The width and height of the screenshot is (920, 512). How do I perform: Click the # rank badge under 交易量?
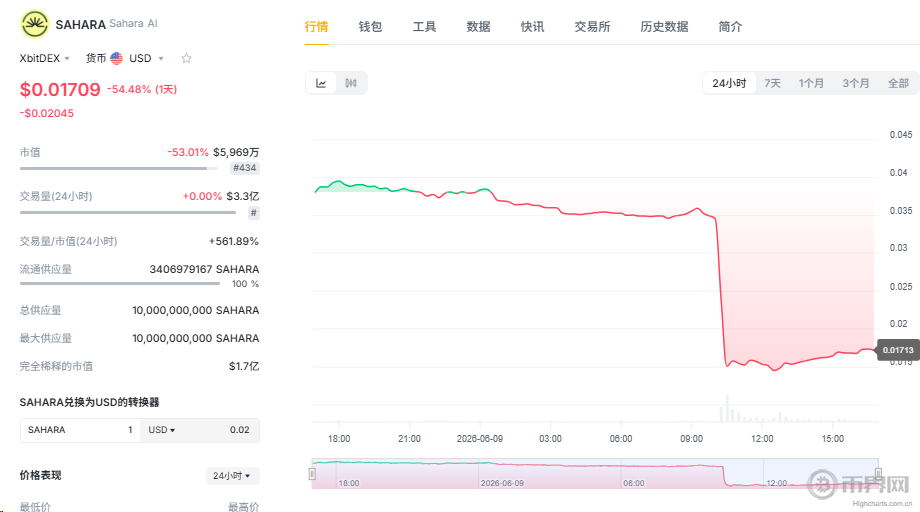253,213
